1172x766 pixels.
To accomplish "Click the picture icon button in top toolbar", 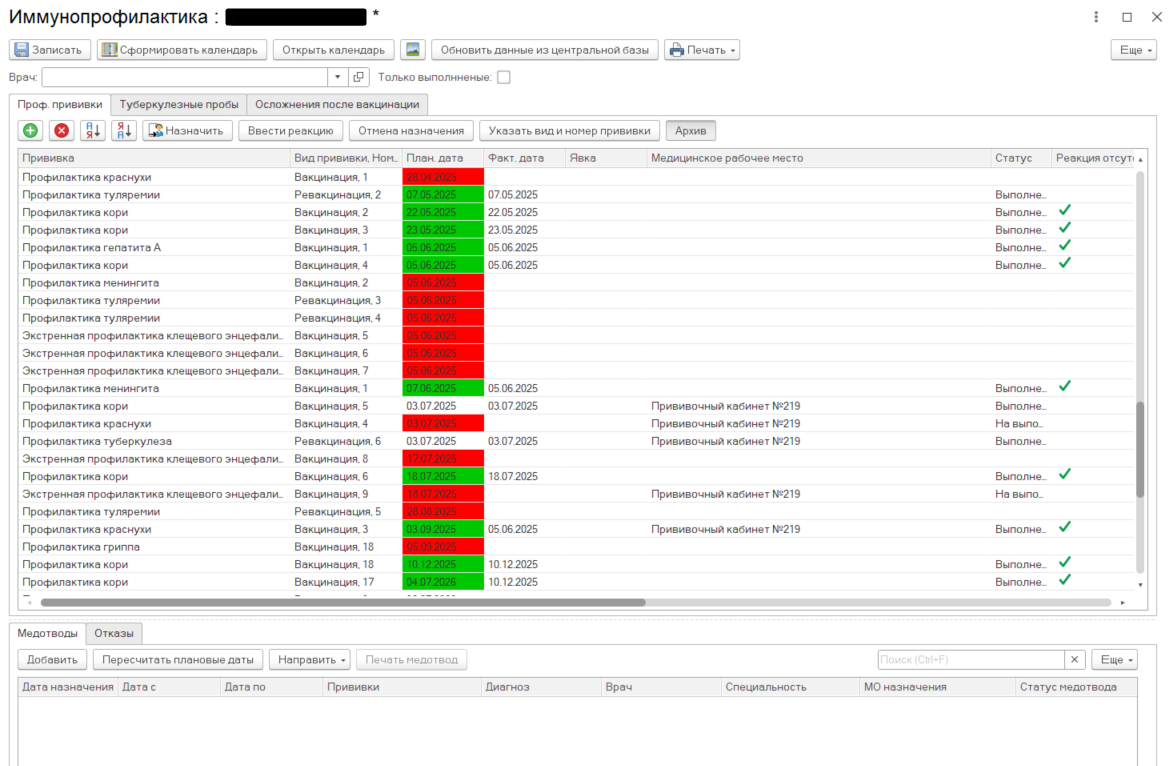I will click(412, 50).
